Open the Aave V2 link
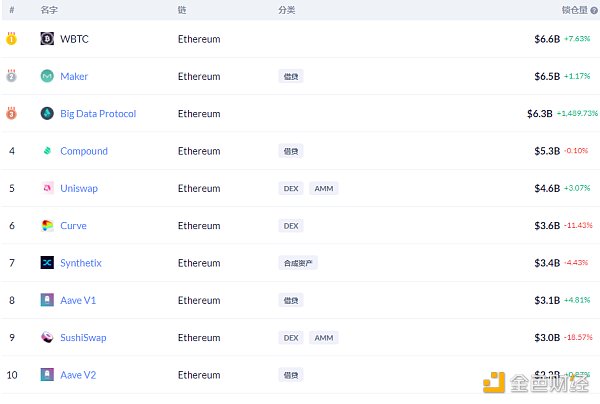Screen dimensions: 600x404 click(78, 375)
